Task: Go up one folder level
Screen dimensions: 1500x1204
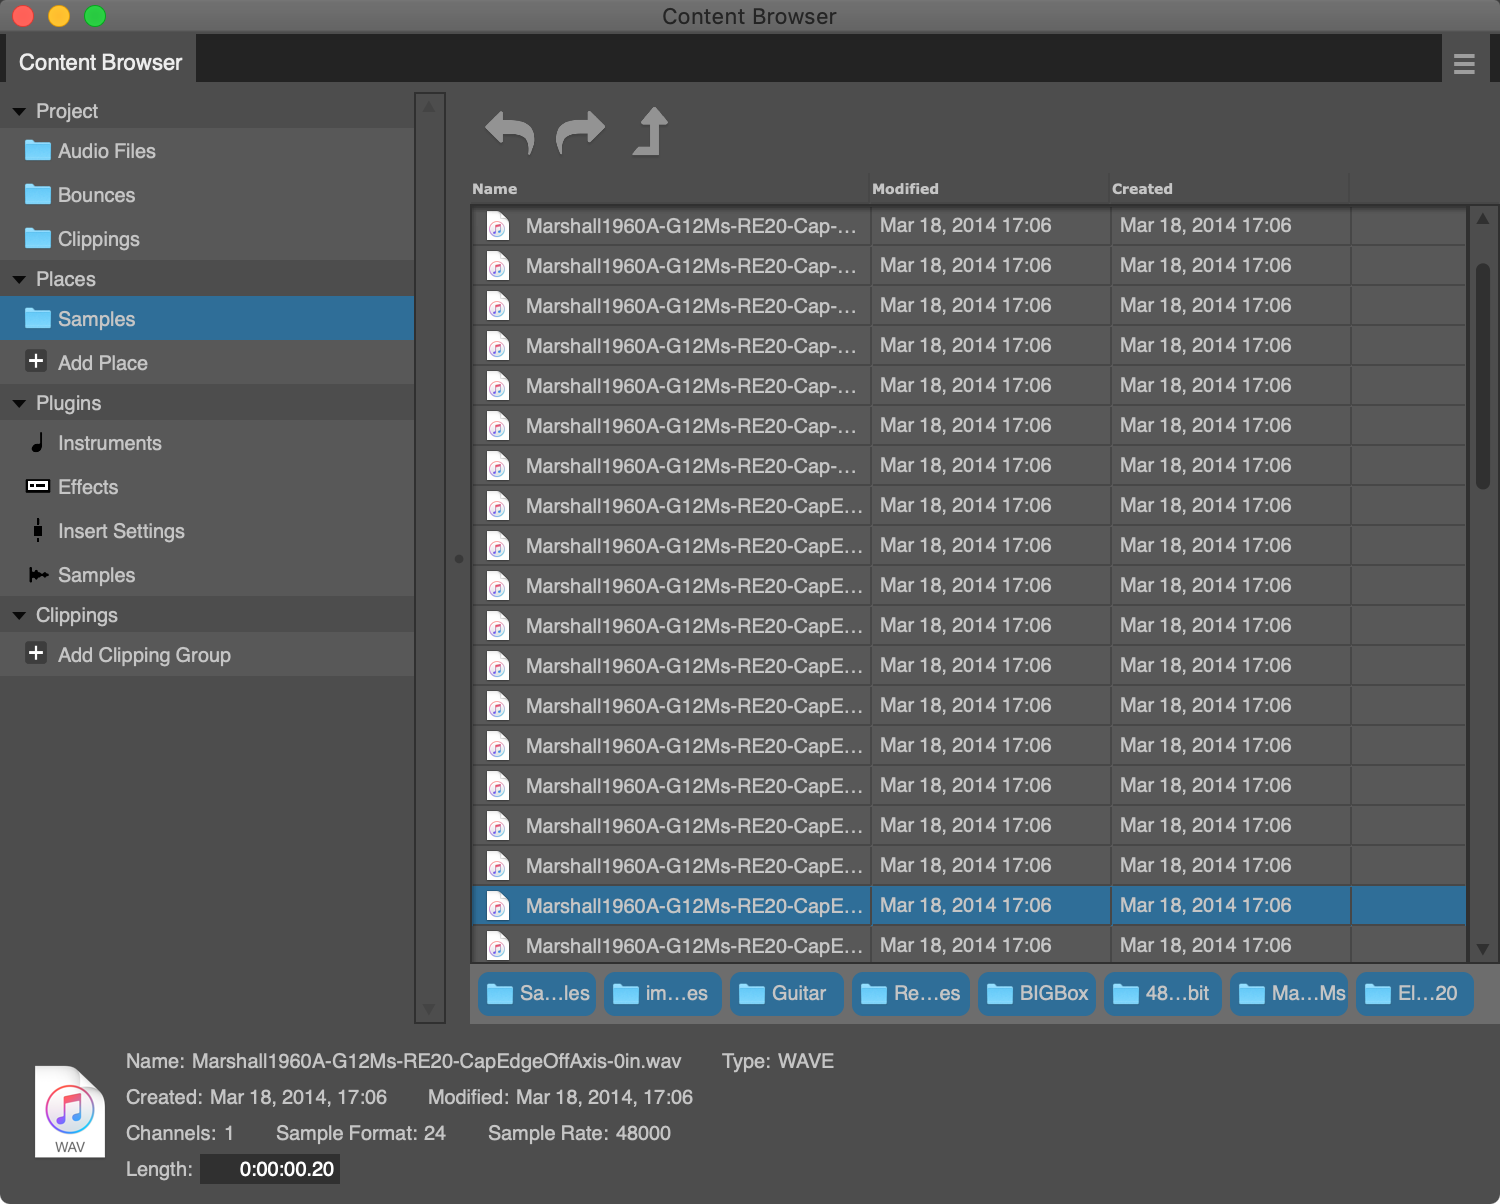Action: click(651, 131)
